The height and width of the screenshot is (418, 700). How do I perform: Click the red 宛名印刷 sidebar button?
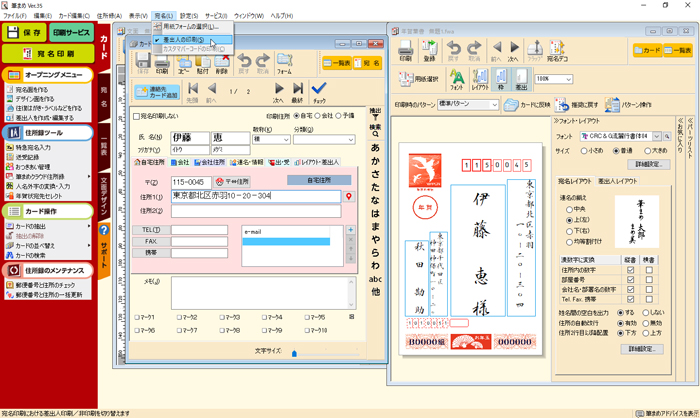point(49,53)
